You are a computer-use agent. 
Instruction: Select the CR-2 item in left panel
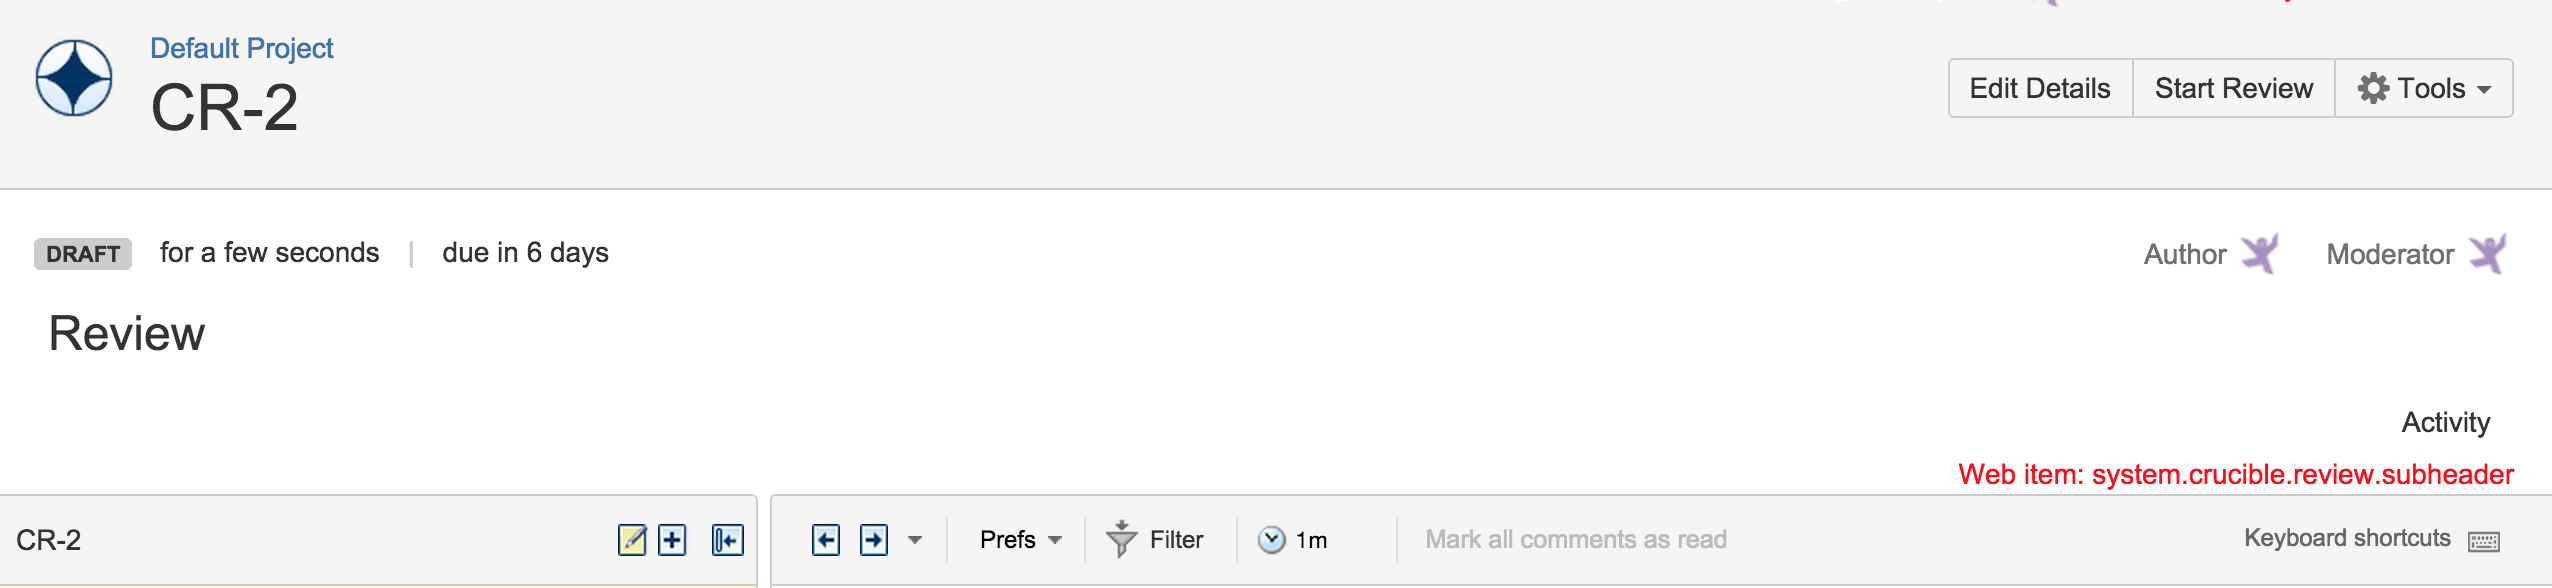tap(49, 540)
